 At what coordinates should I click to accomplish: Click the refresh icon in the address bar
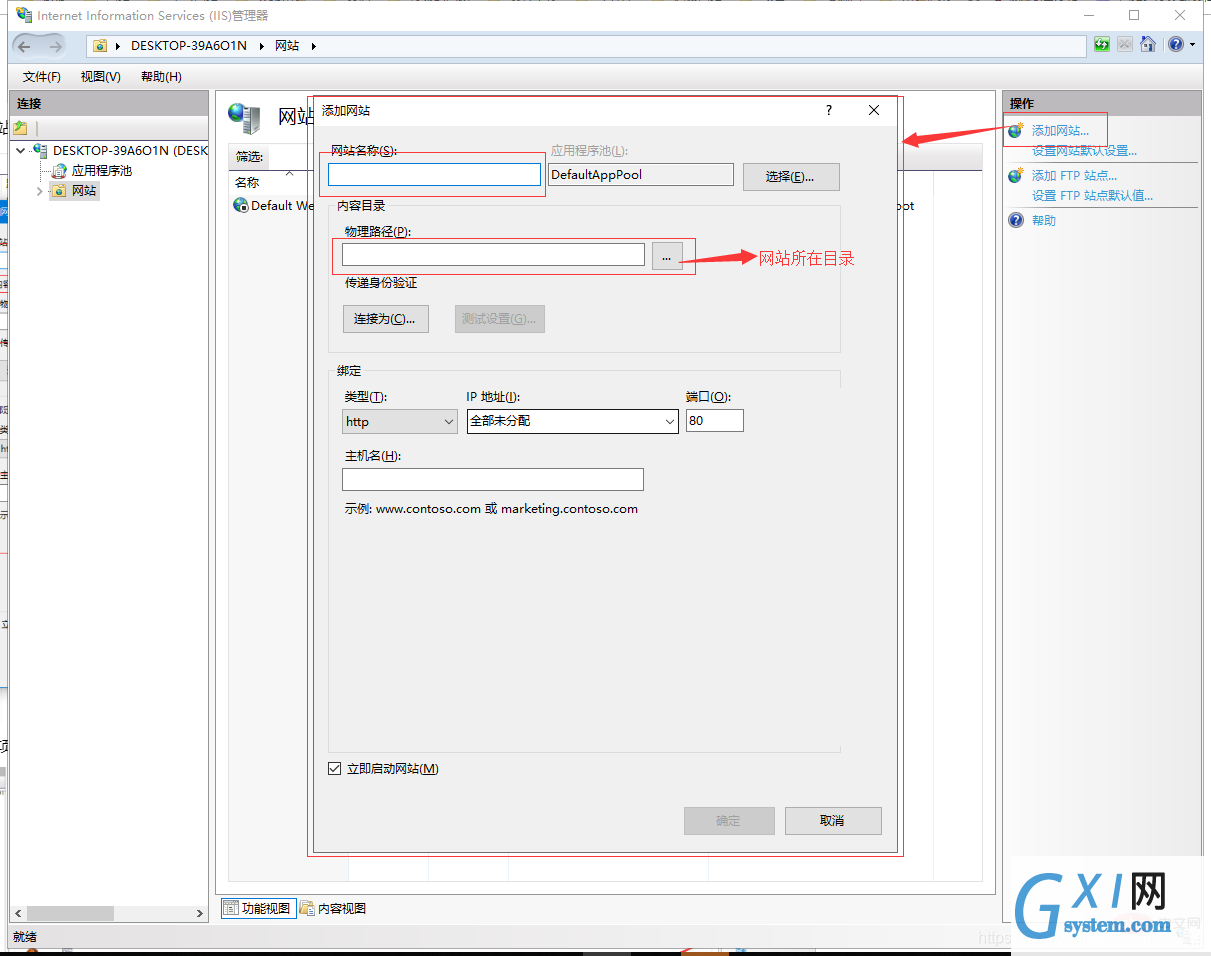(1102, 45)
